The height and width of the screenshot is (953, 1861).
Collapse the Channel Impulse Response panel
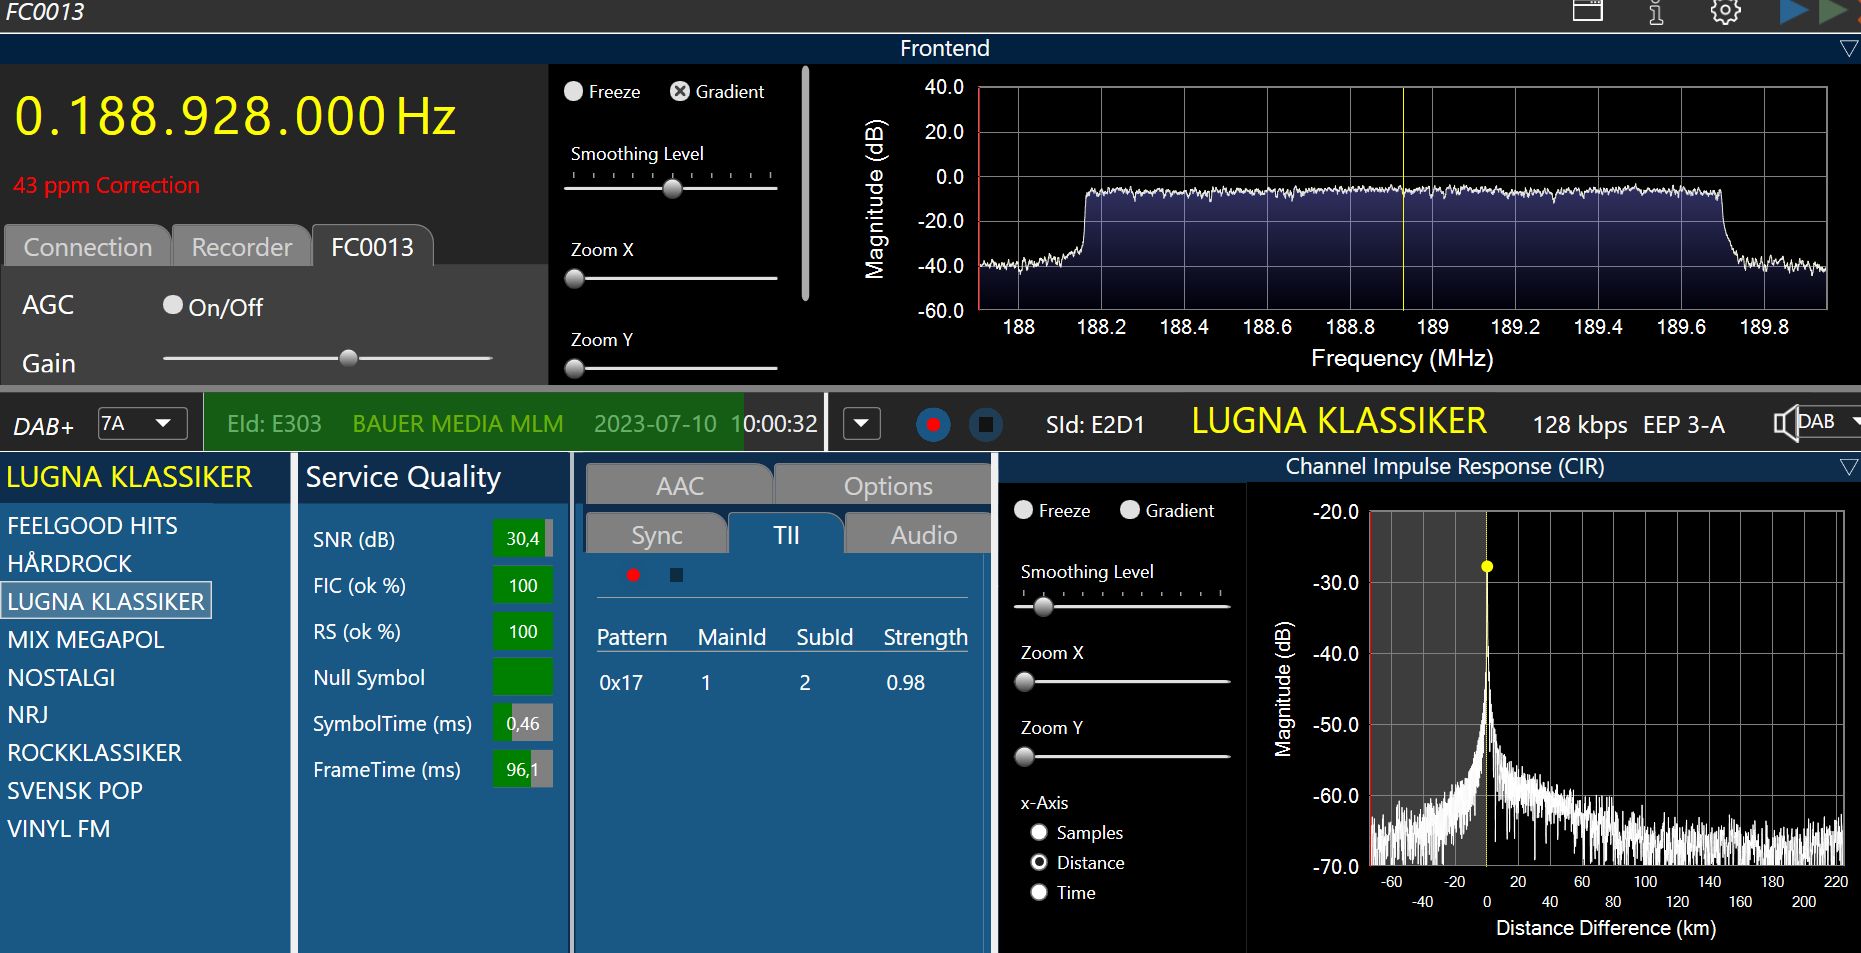point(1848,467)
